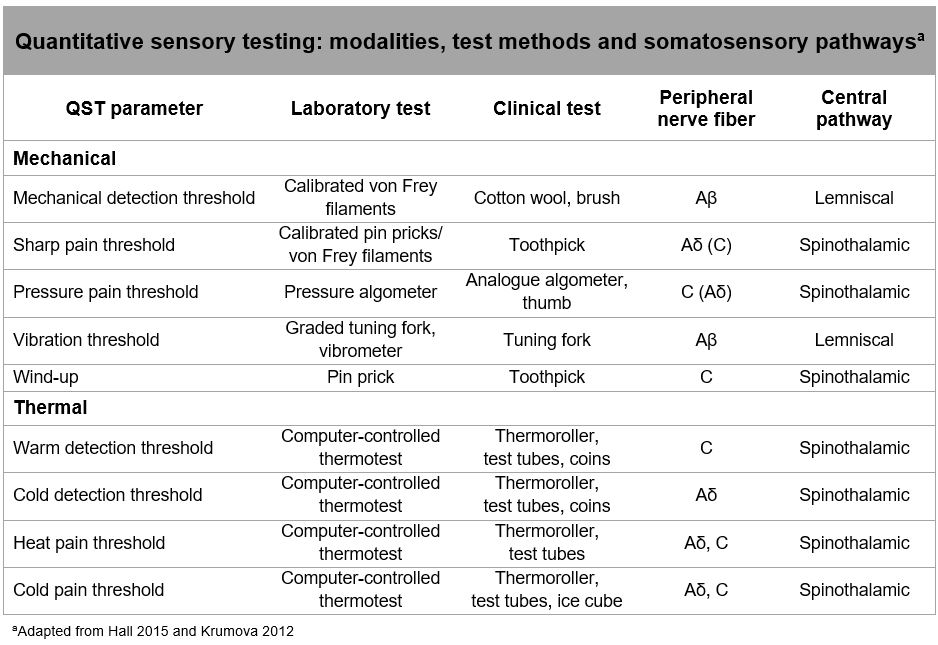Screen dimensions: 938x645
Task: Click the Peripheral nerve fiber header
Action: (x=706, y=108)
